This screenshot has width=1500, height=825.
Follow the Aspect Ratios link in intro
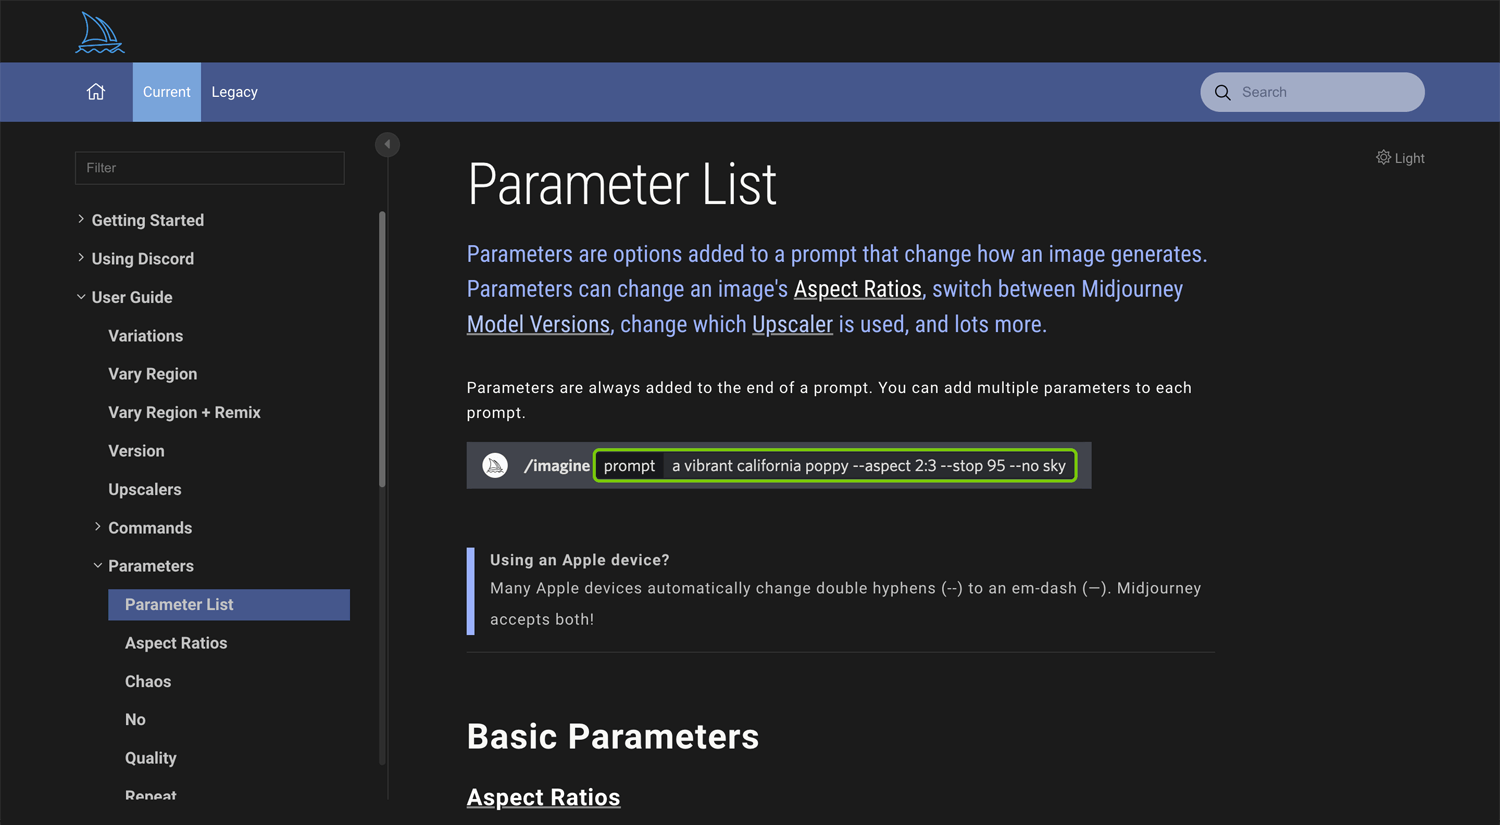pos(858,289)
